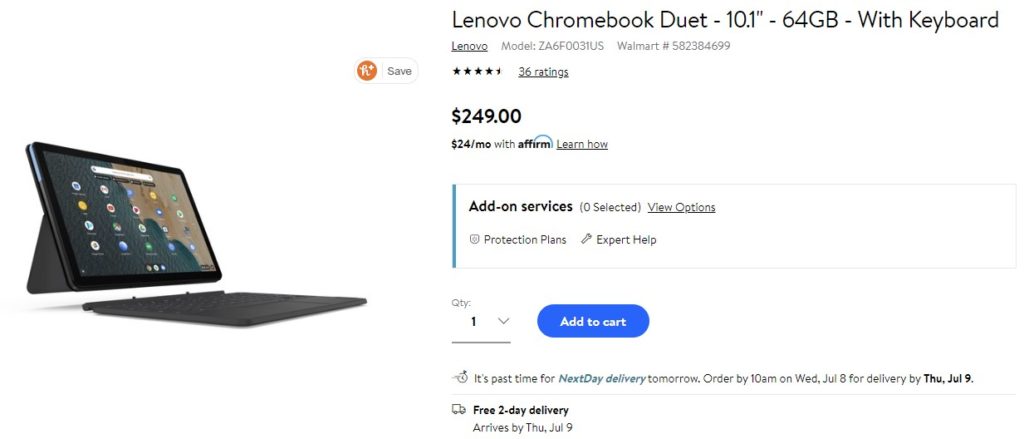The height and width of the screenshot is (439, 1024).
Task: Expand View Options for add-on services
Action: click(681, 207)
